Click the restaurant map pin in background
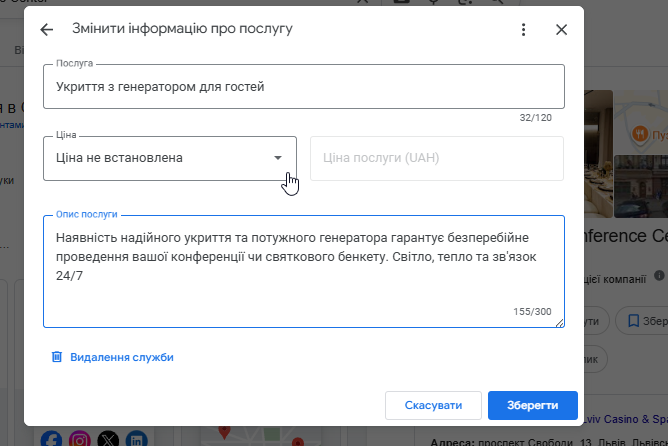The width and height of the screenshot is (668, 446). pos(639,135)
